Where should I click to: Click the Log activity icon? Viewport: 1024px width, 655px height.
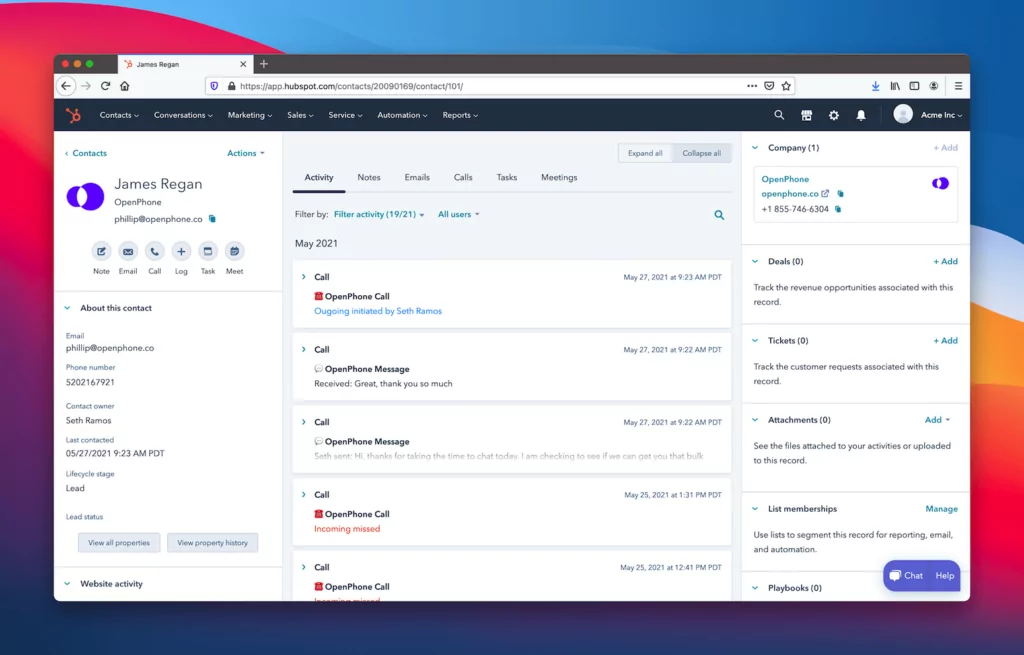tap(181, 252)
